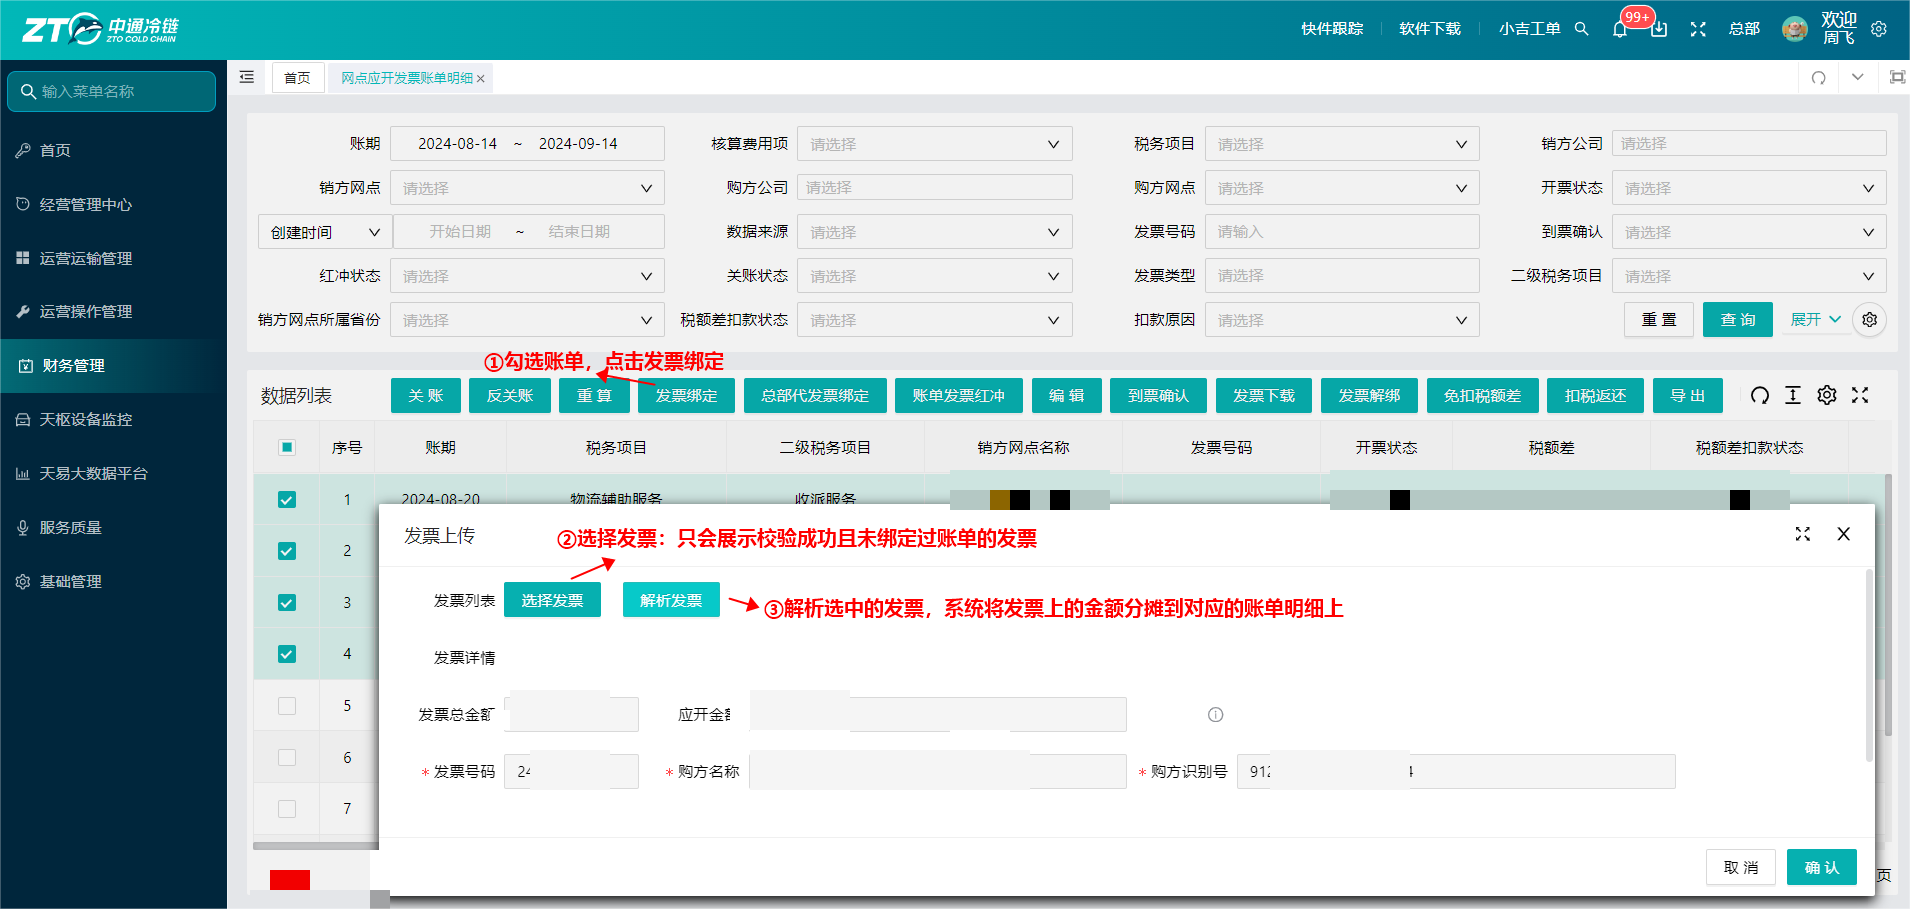The width and height of the screenshot is (1910, 909).
Task: Click the 重置 filter button
Action: (1659, 319)
